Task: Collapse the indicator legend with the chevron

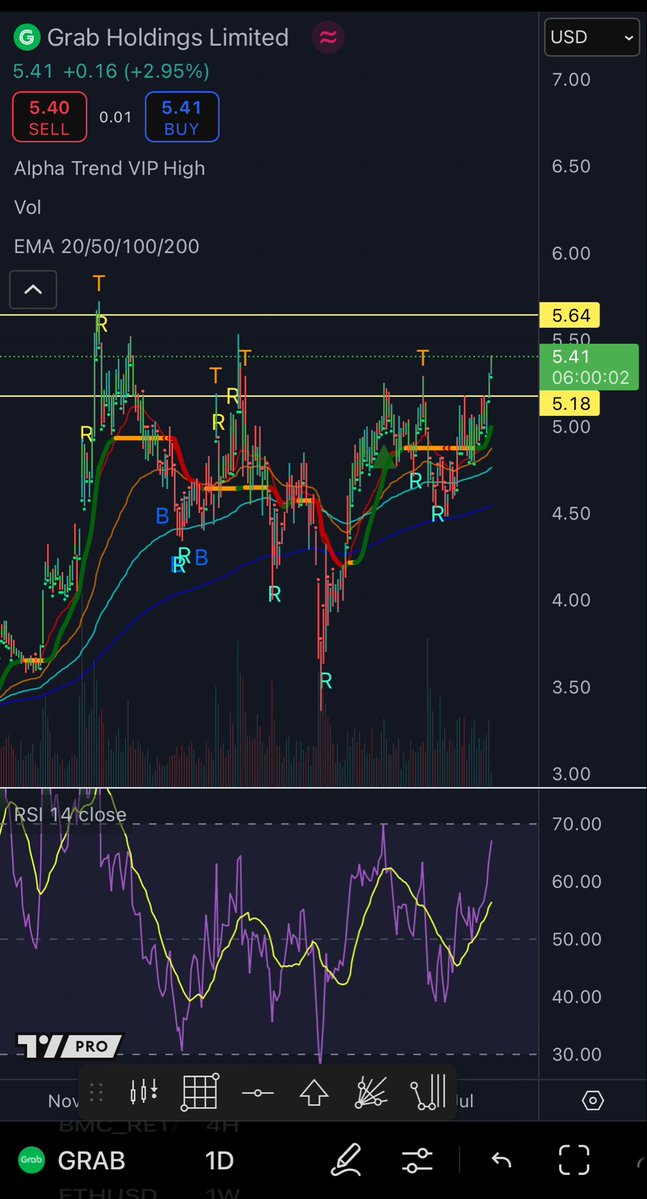Action: click(x=33, y=290)
